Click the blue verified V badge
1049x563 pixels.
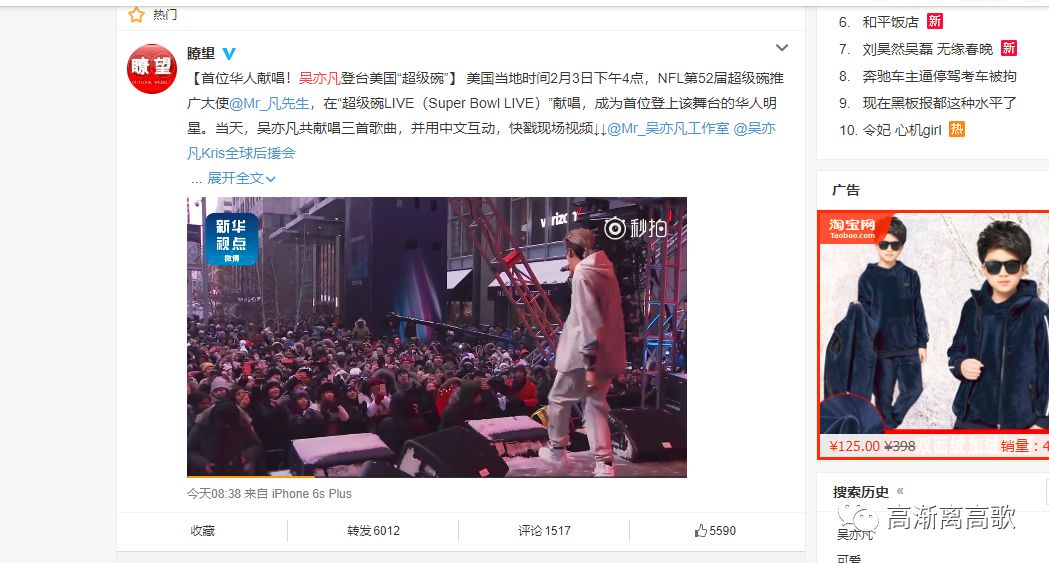[x=229, y=53]
